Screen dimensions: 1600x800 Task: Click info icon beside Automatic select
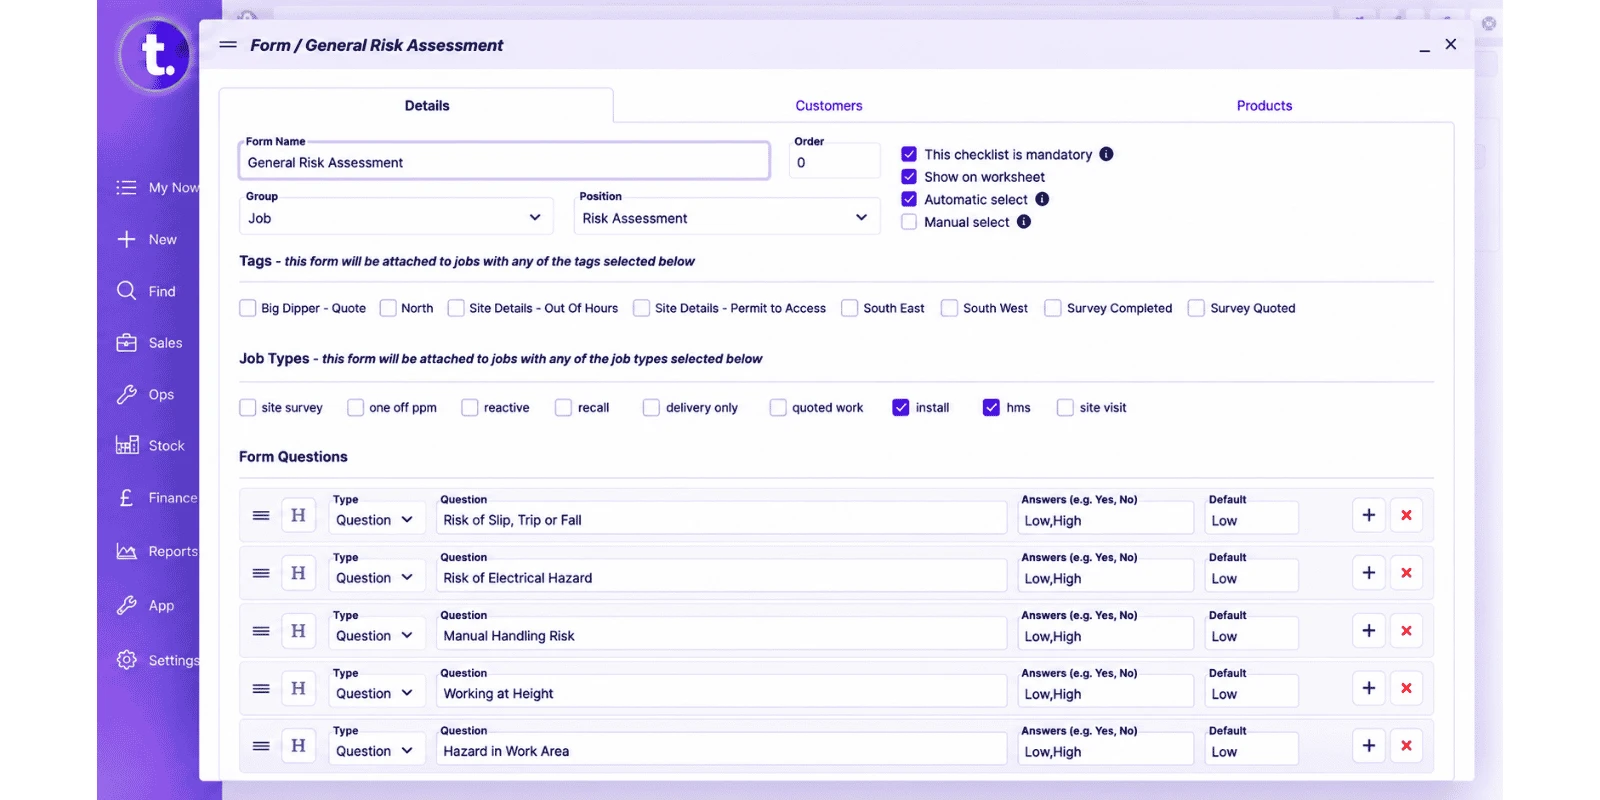(1042, 199)
